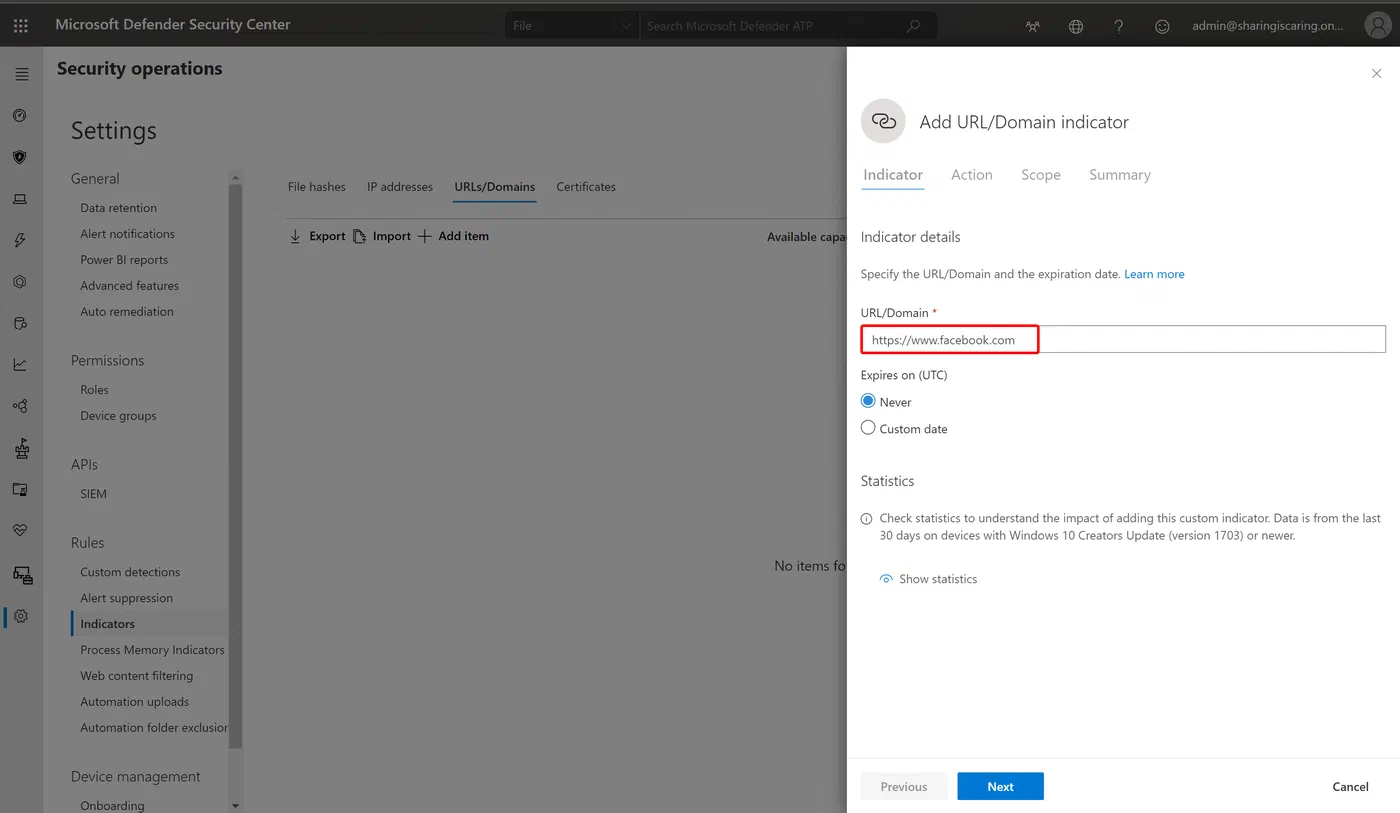Open Device groups under Permissions
This screenshot has height=813, width=1400.
[x=119, y=416]
